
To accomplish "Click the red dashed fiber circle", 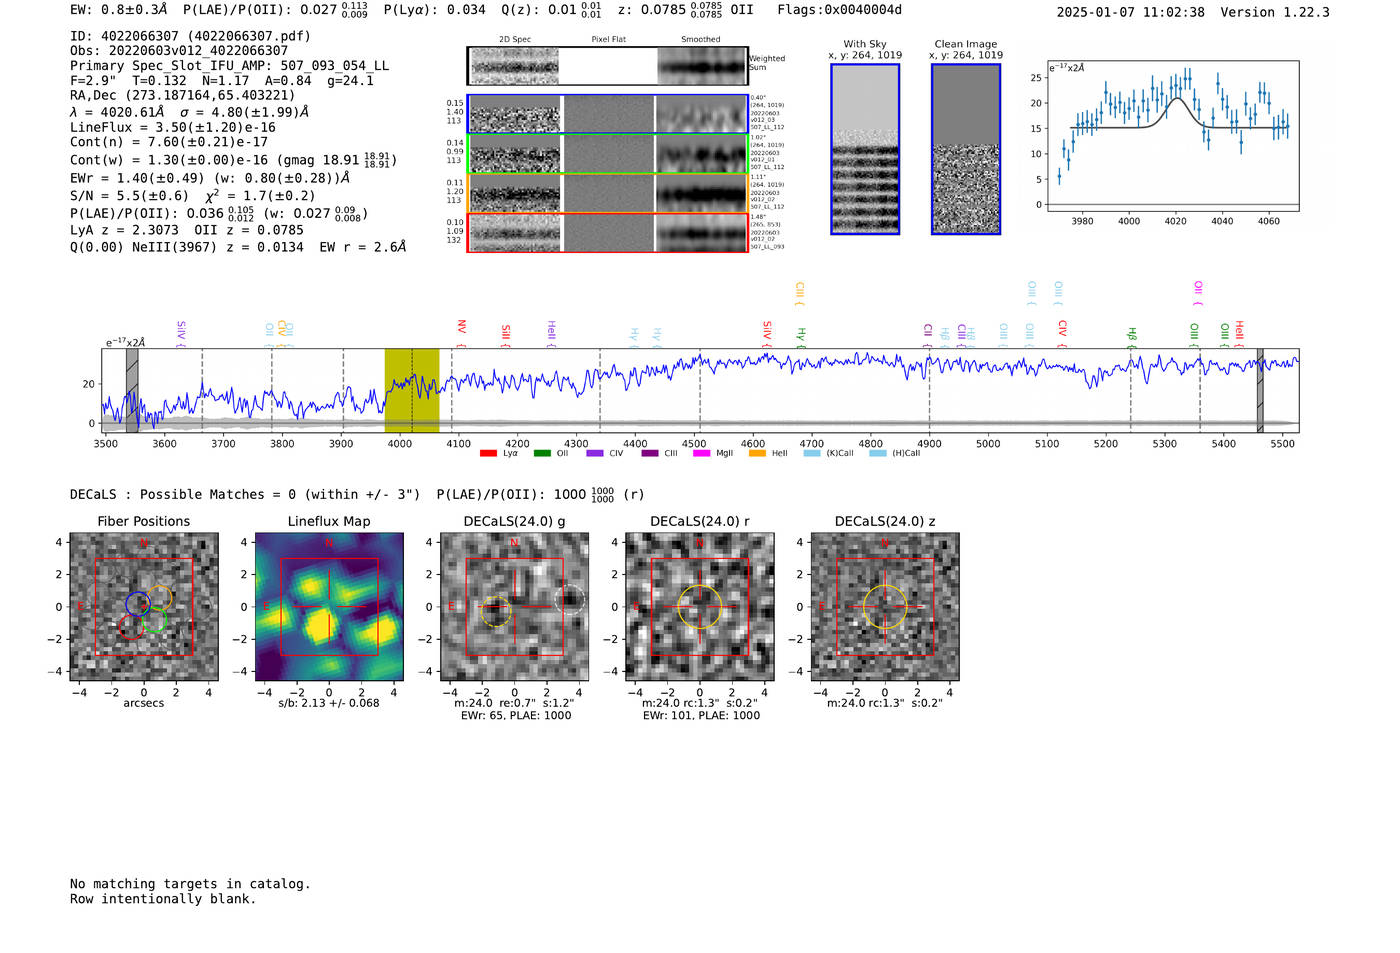I will 131,627.
